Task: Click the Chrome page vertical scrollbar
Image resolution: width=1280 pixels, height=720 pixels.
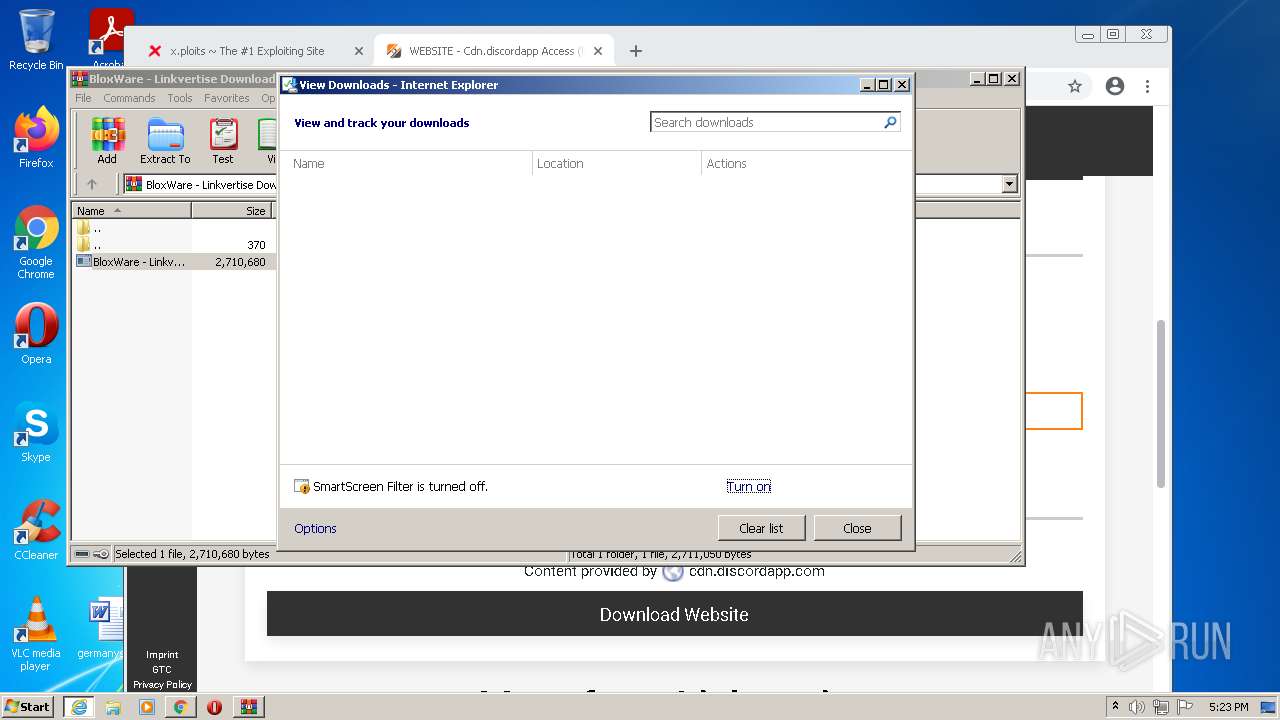Action: (1161, 403)
